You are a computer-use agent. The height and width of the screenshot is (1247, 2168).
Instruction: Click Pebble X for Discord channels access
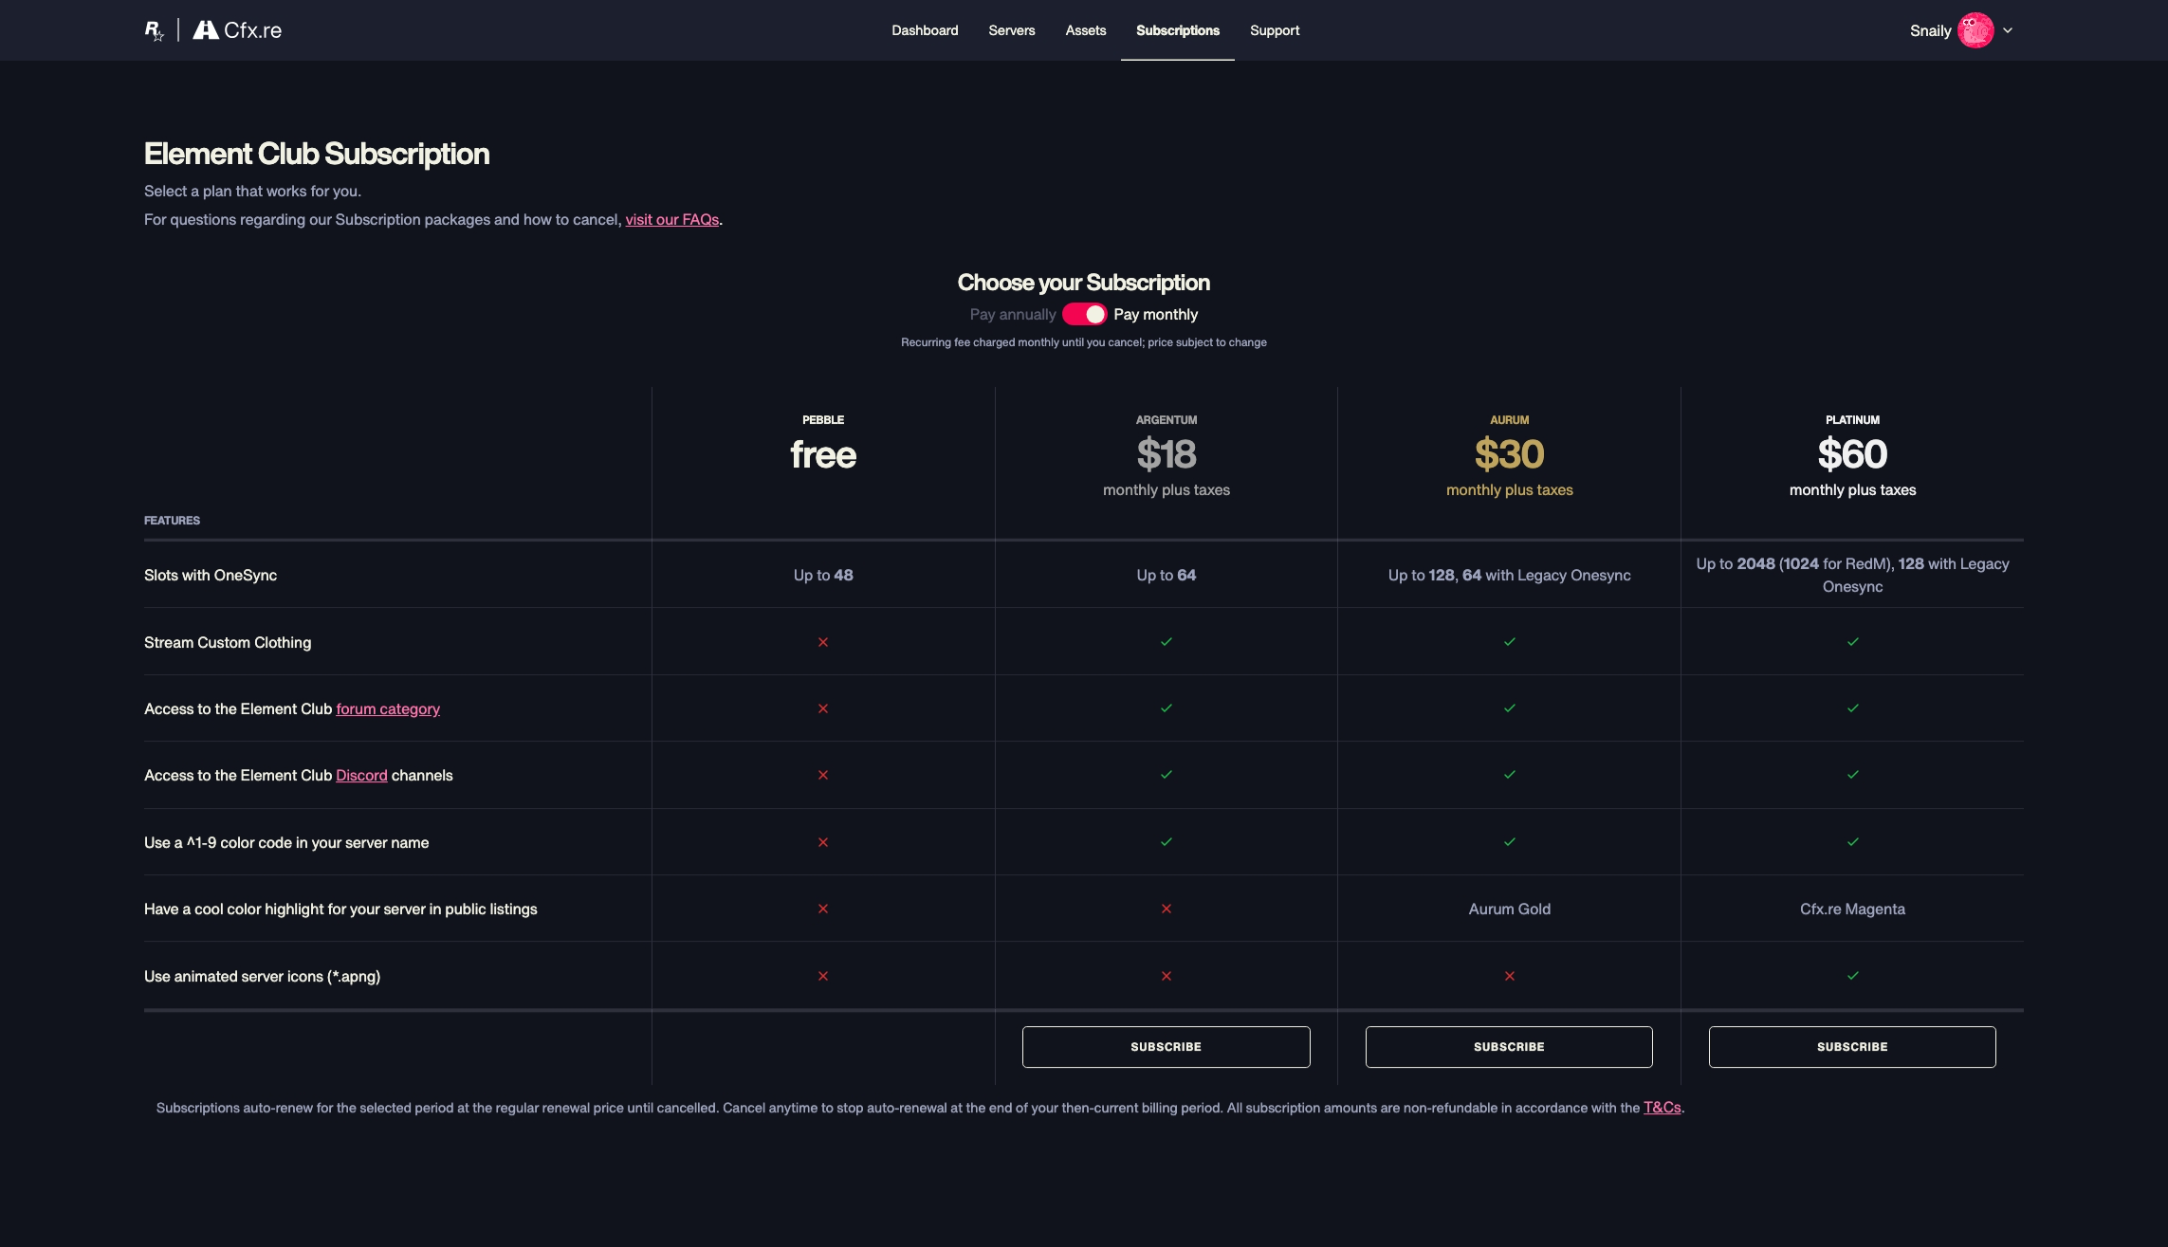(x=823, y=775)
